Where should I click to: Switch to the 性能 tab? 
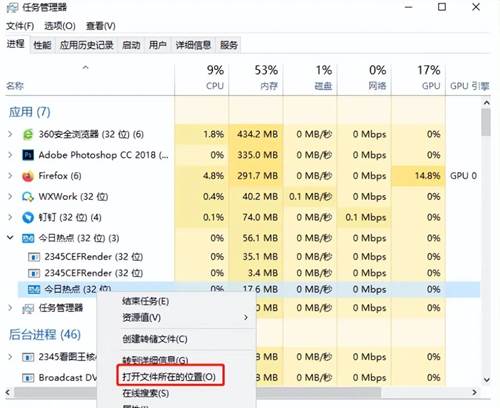pyautogui.click(x=42, y=45)
